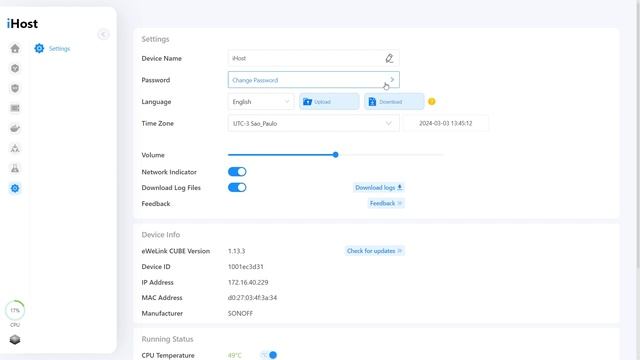Click the Device Name input field
Viewport: 640px width, 360px height.
(x=313, y=58)
